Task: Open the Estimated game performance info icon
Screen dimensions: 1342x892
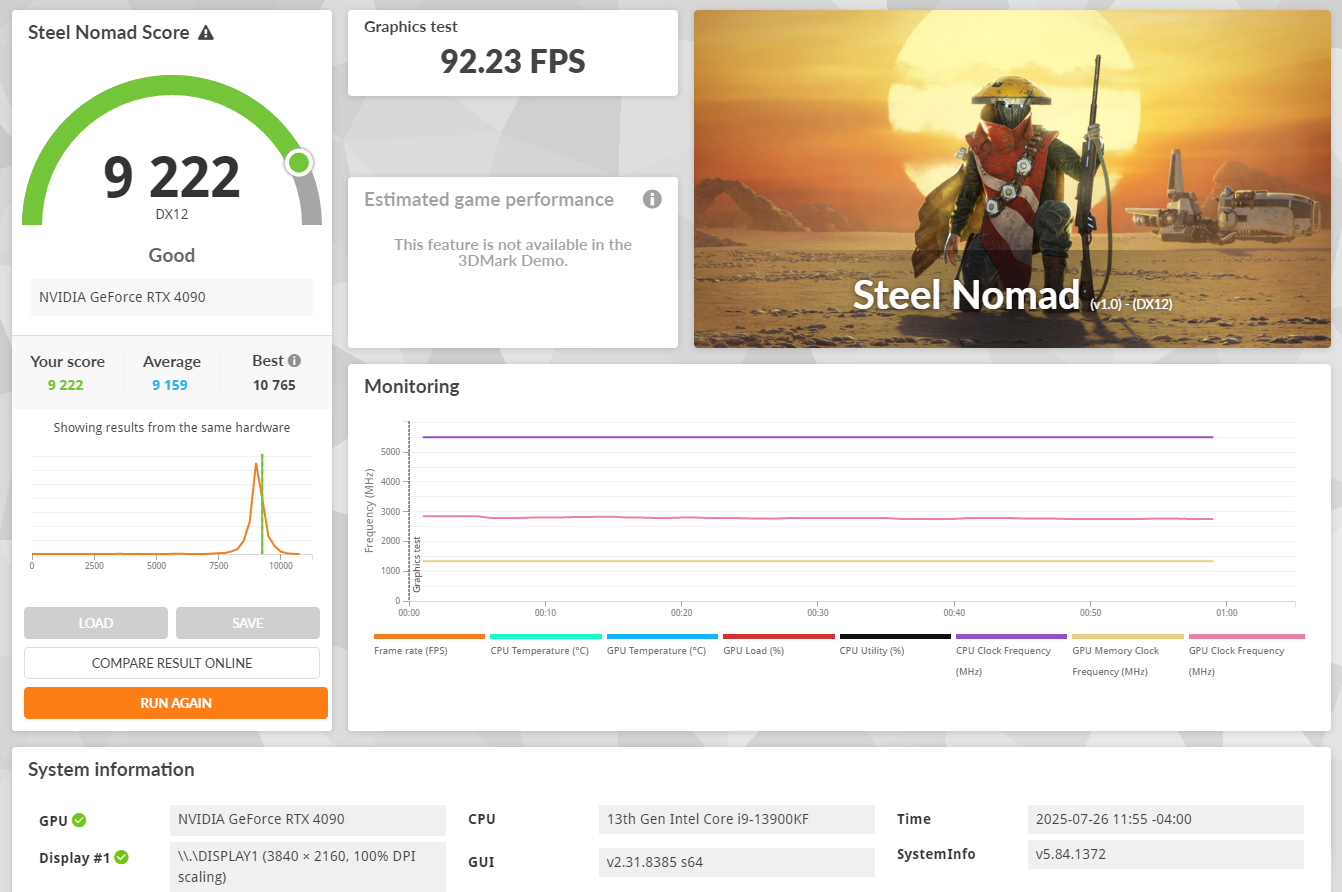Action: pyautogui.click(x=652, y=199)
